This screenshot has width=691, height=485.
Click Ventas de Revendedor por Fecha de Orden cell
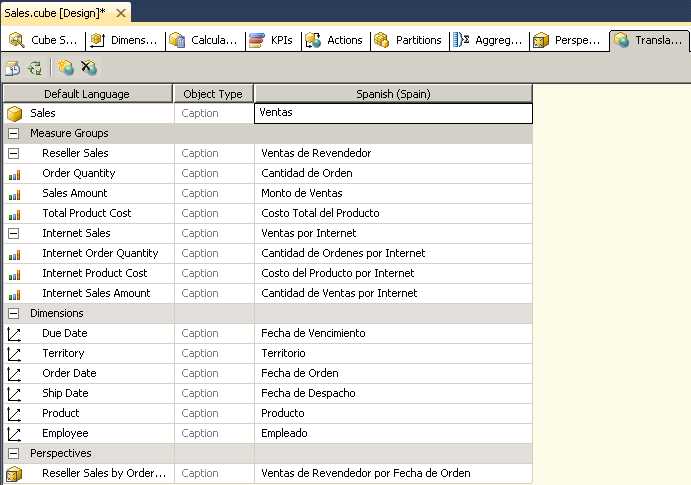tap(393, 474)
